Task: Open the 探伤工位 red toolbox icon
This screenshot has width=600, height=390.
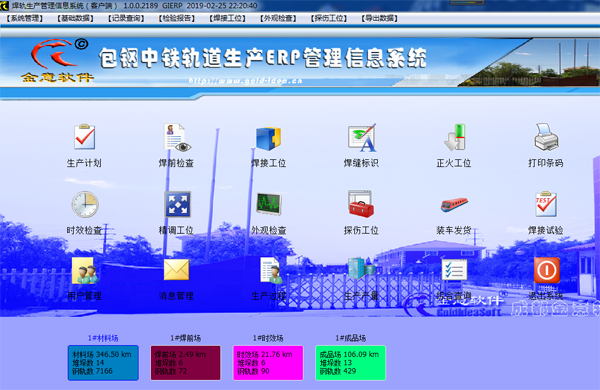Action: point(361,204)
